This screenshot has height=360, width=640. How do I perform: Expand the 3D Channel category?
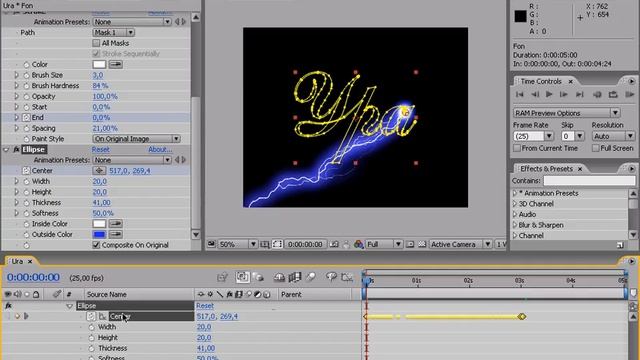click(x=515, y=204)
